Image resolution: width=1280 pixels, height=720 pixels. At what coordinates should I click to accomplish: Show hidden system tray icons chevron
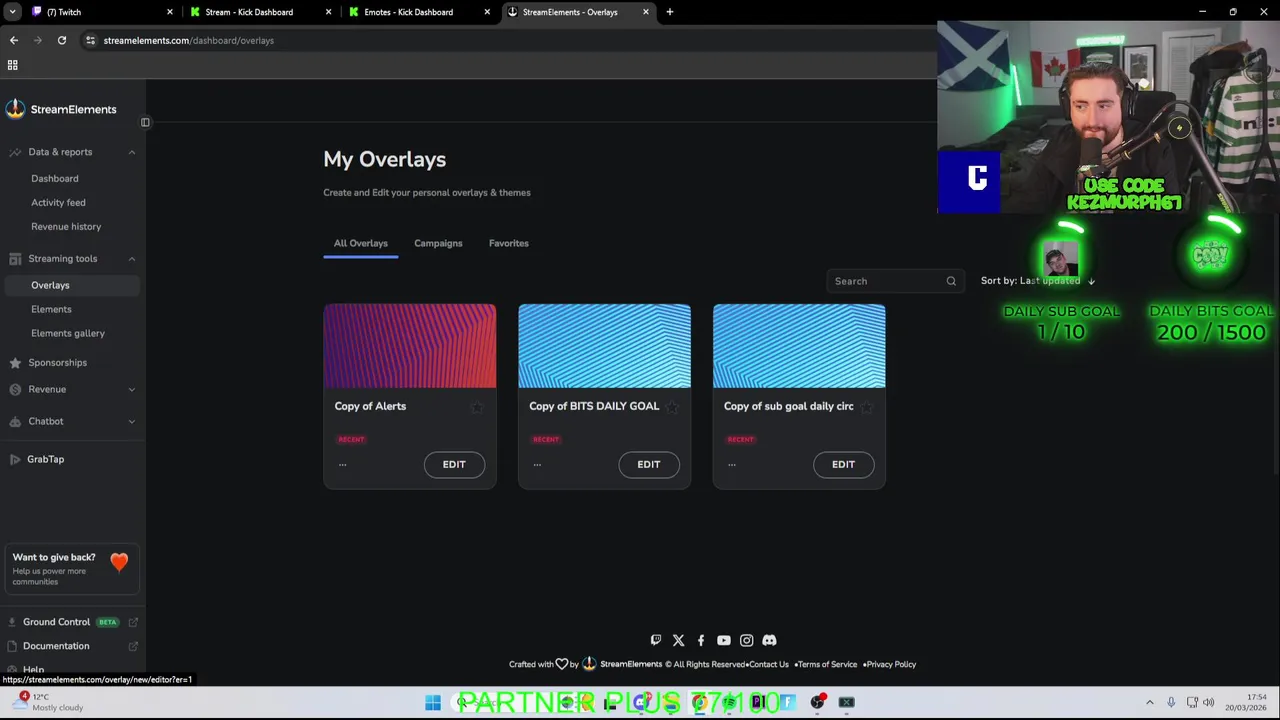click(x=1150, y=703)
